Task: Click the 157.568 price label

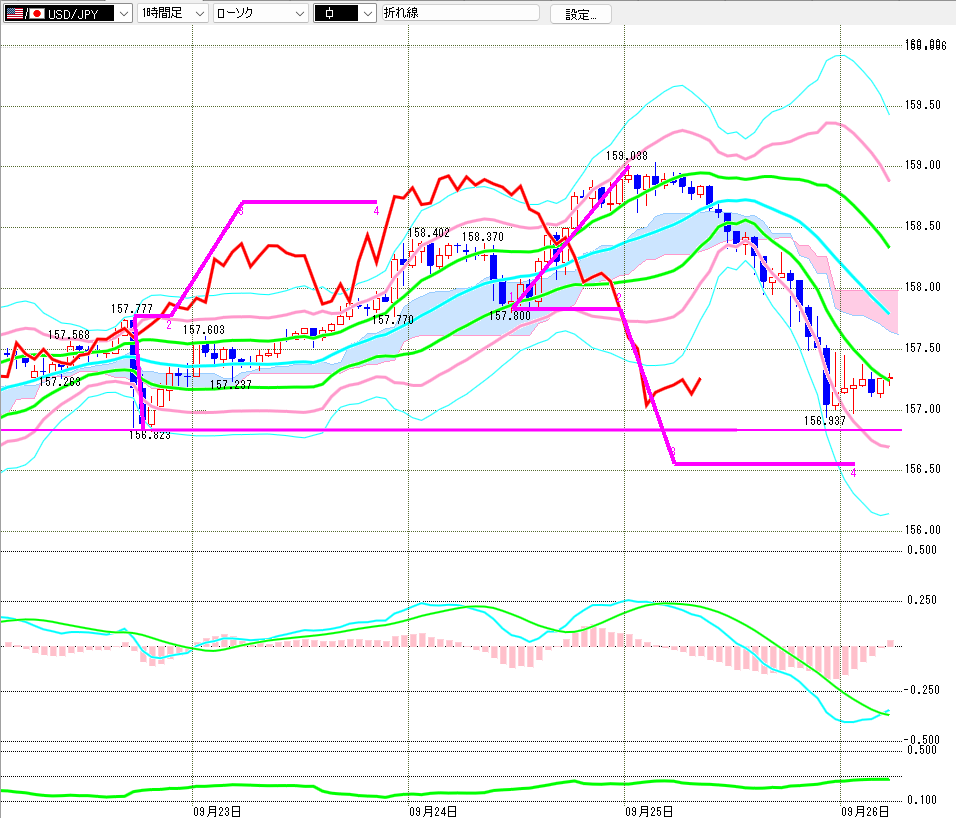Action: point(69,335)
